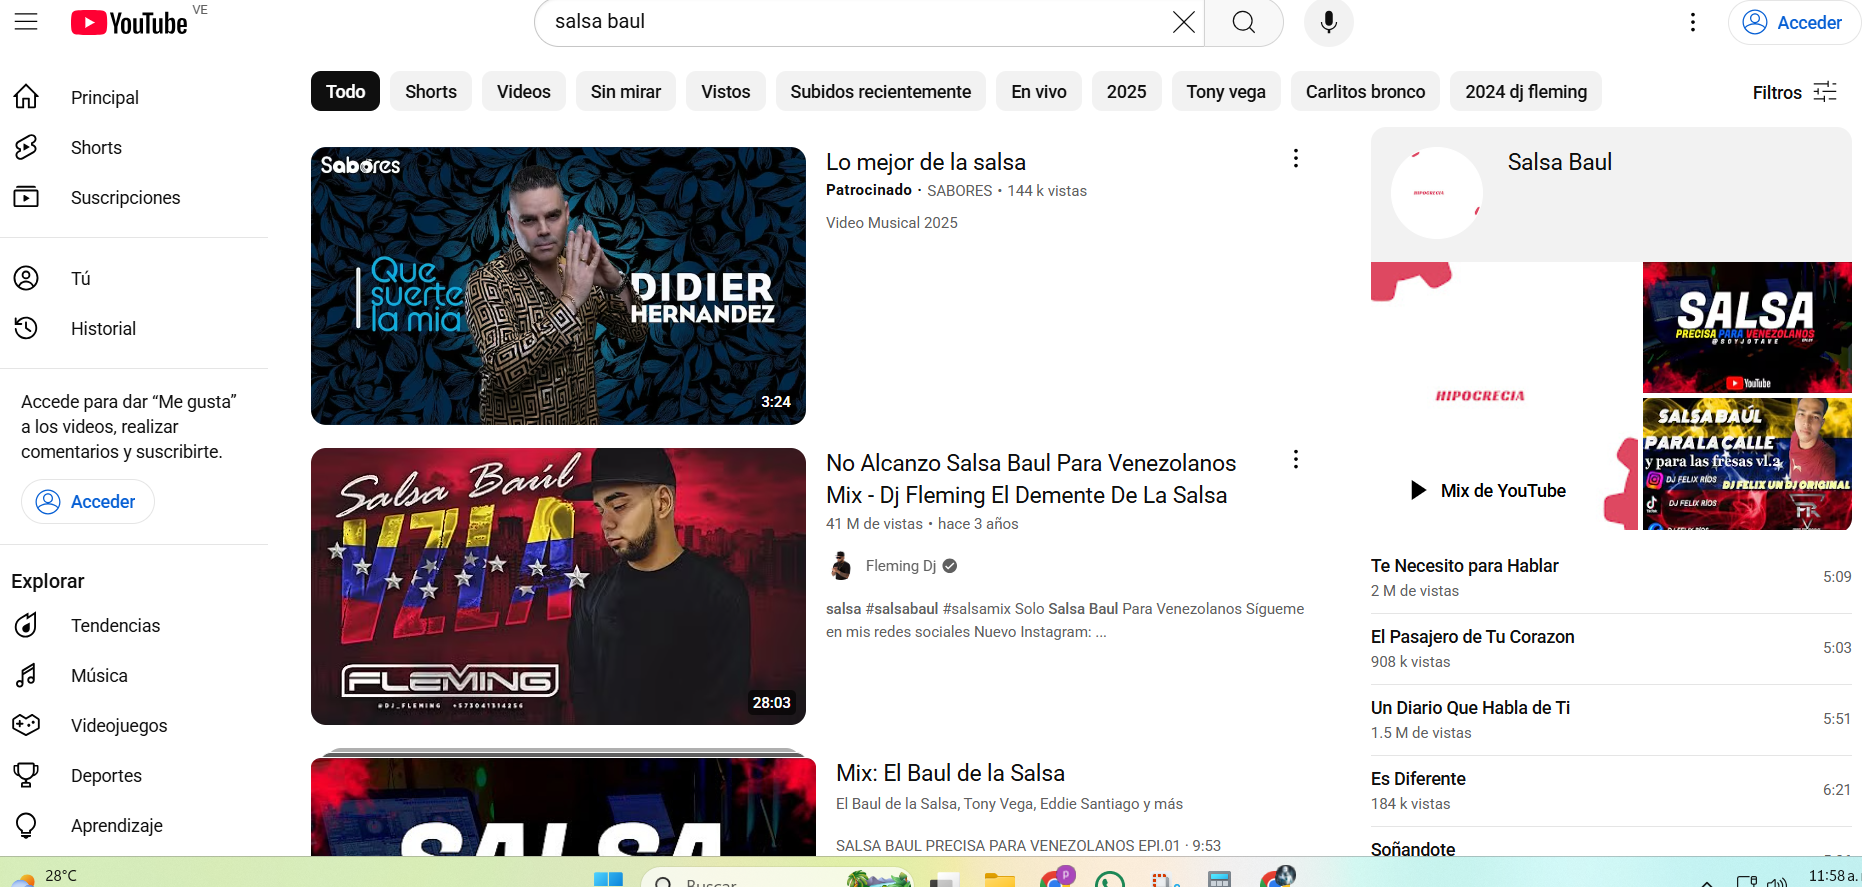Open Principal home icon in sidebar
The image size is (1862, 887).
pyautogui.click(x=26, y=97)
